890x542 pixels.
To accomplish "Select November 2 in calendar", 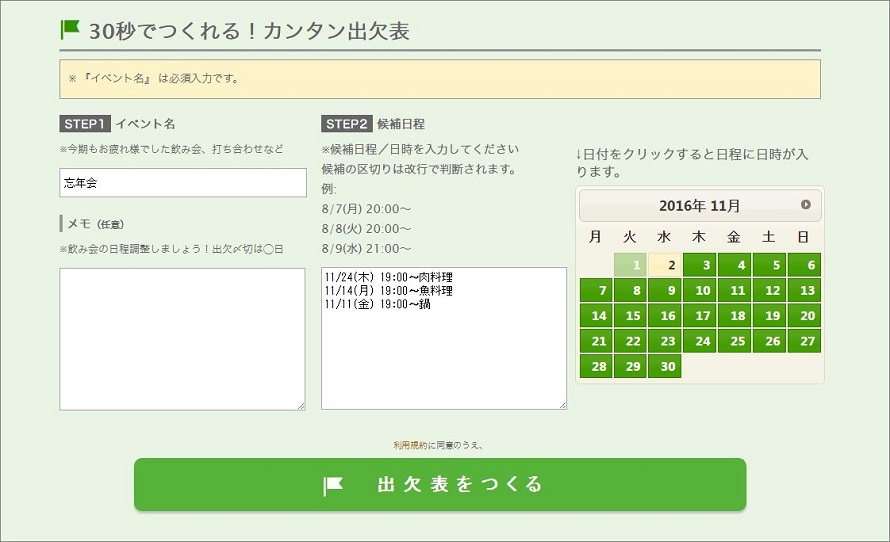I will coord(665,265).
